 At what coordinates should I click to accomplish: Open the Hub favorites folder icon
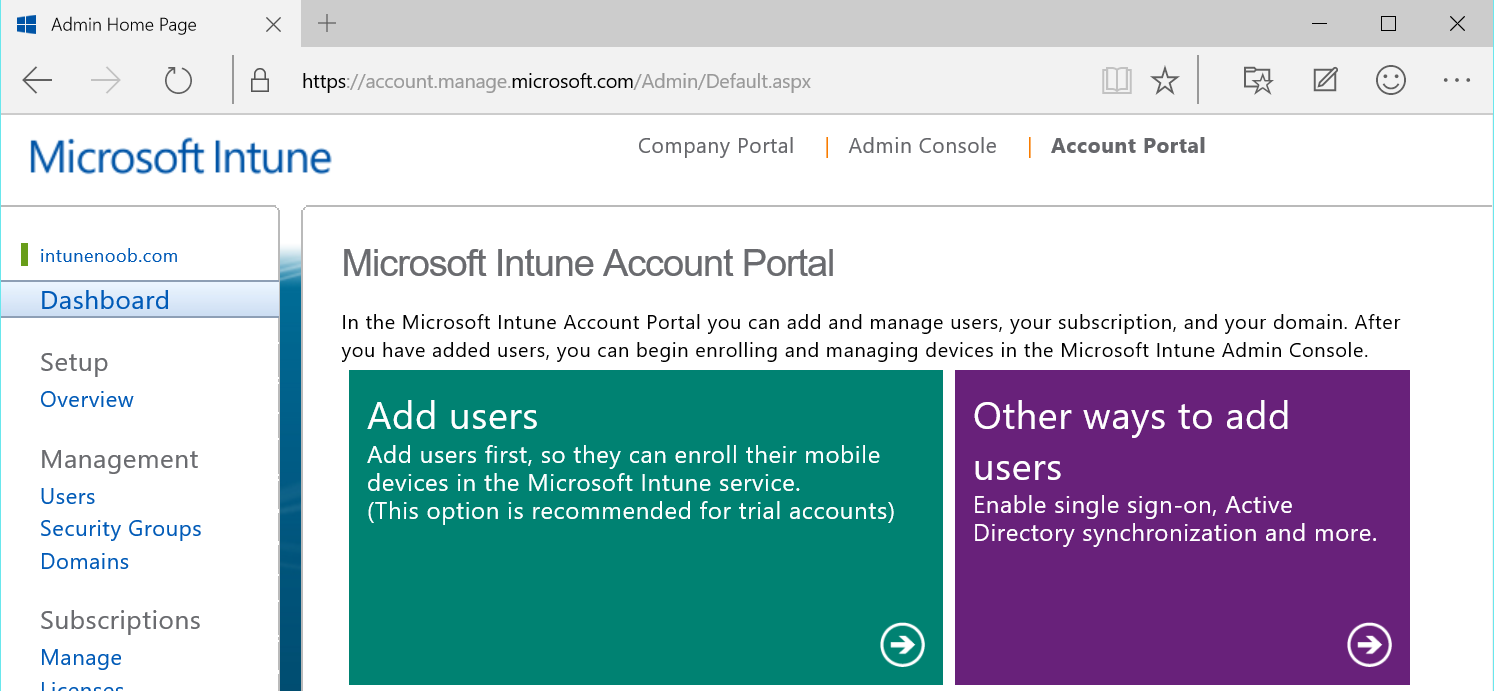click(x=1258, y=80)
